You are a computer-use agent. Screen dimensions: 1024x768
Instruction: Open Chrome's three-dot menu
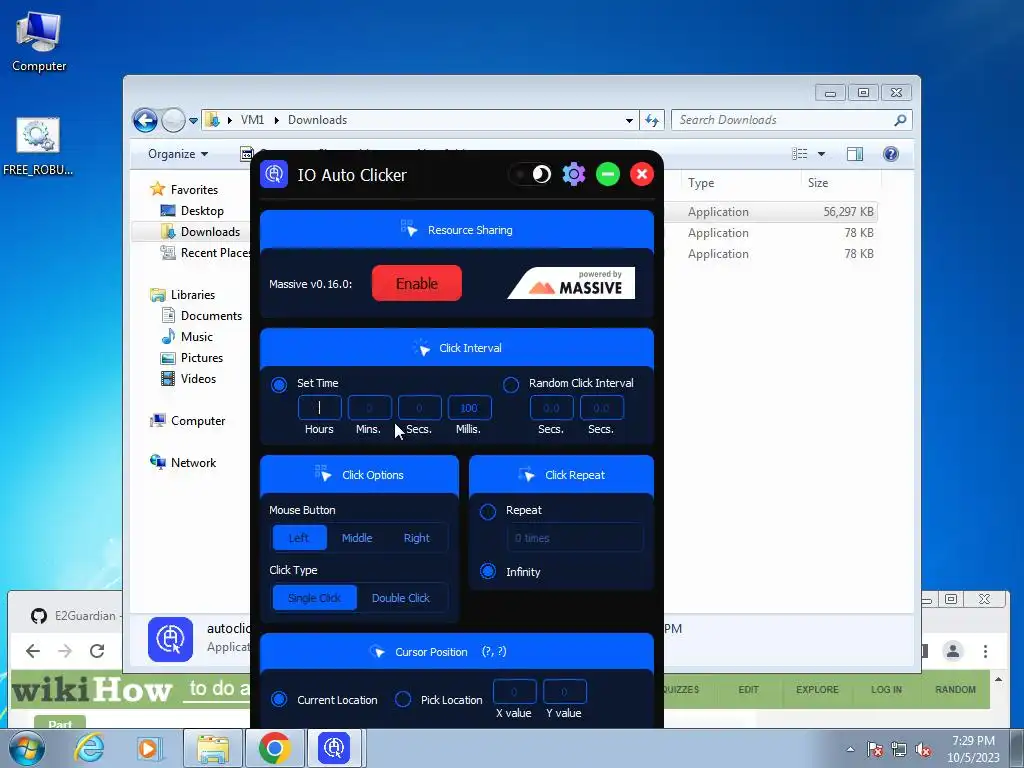pos(985,651)
